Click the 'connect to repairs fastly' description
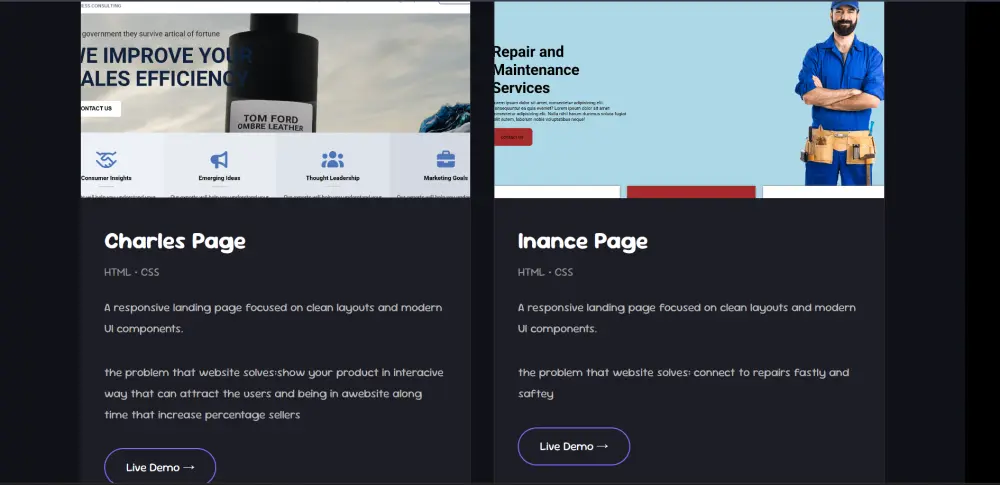 683,383
